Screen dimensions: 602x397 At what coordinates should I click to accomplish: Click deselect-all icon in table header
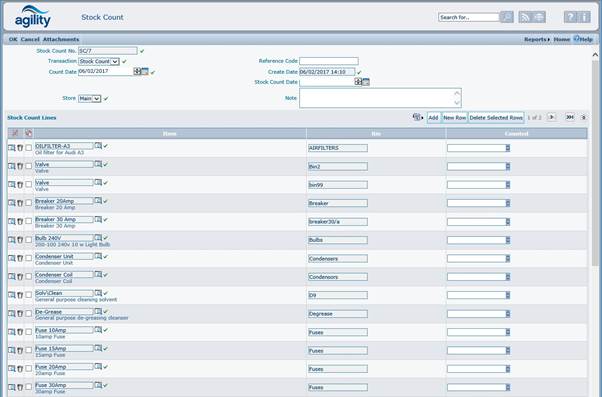coord(15,133)
